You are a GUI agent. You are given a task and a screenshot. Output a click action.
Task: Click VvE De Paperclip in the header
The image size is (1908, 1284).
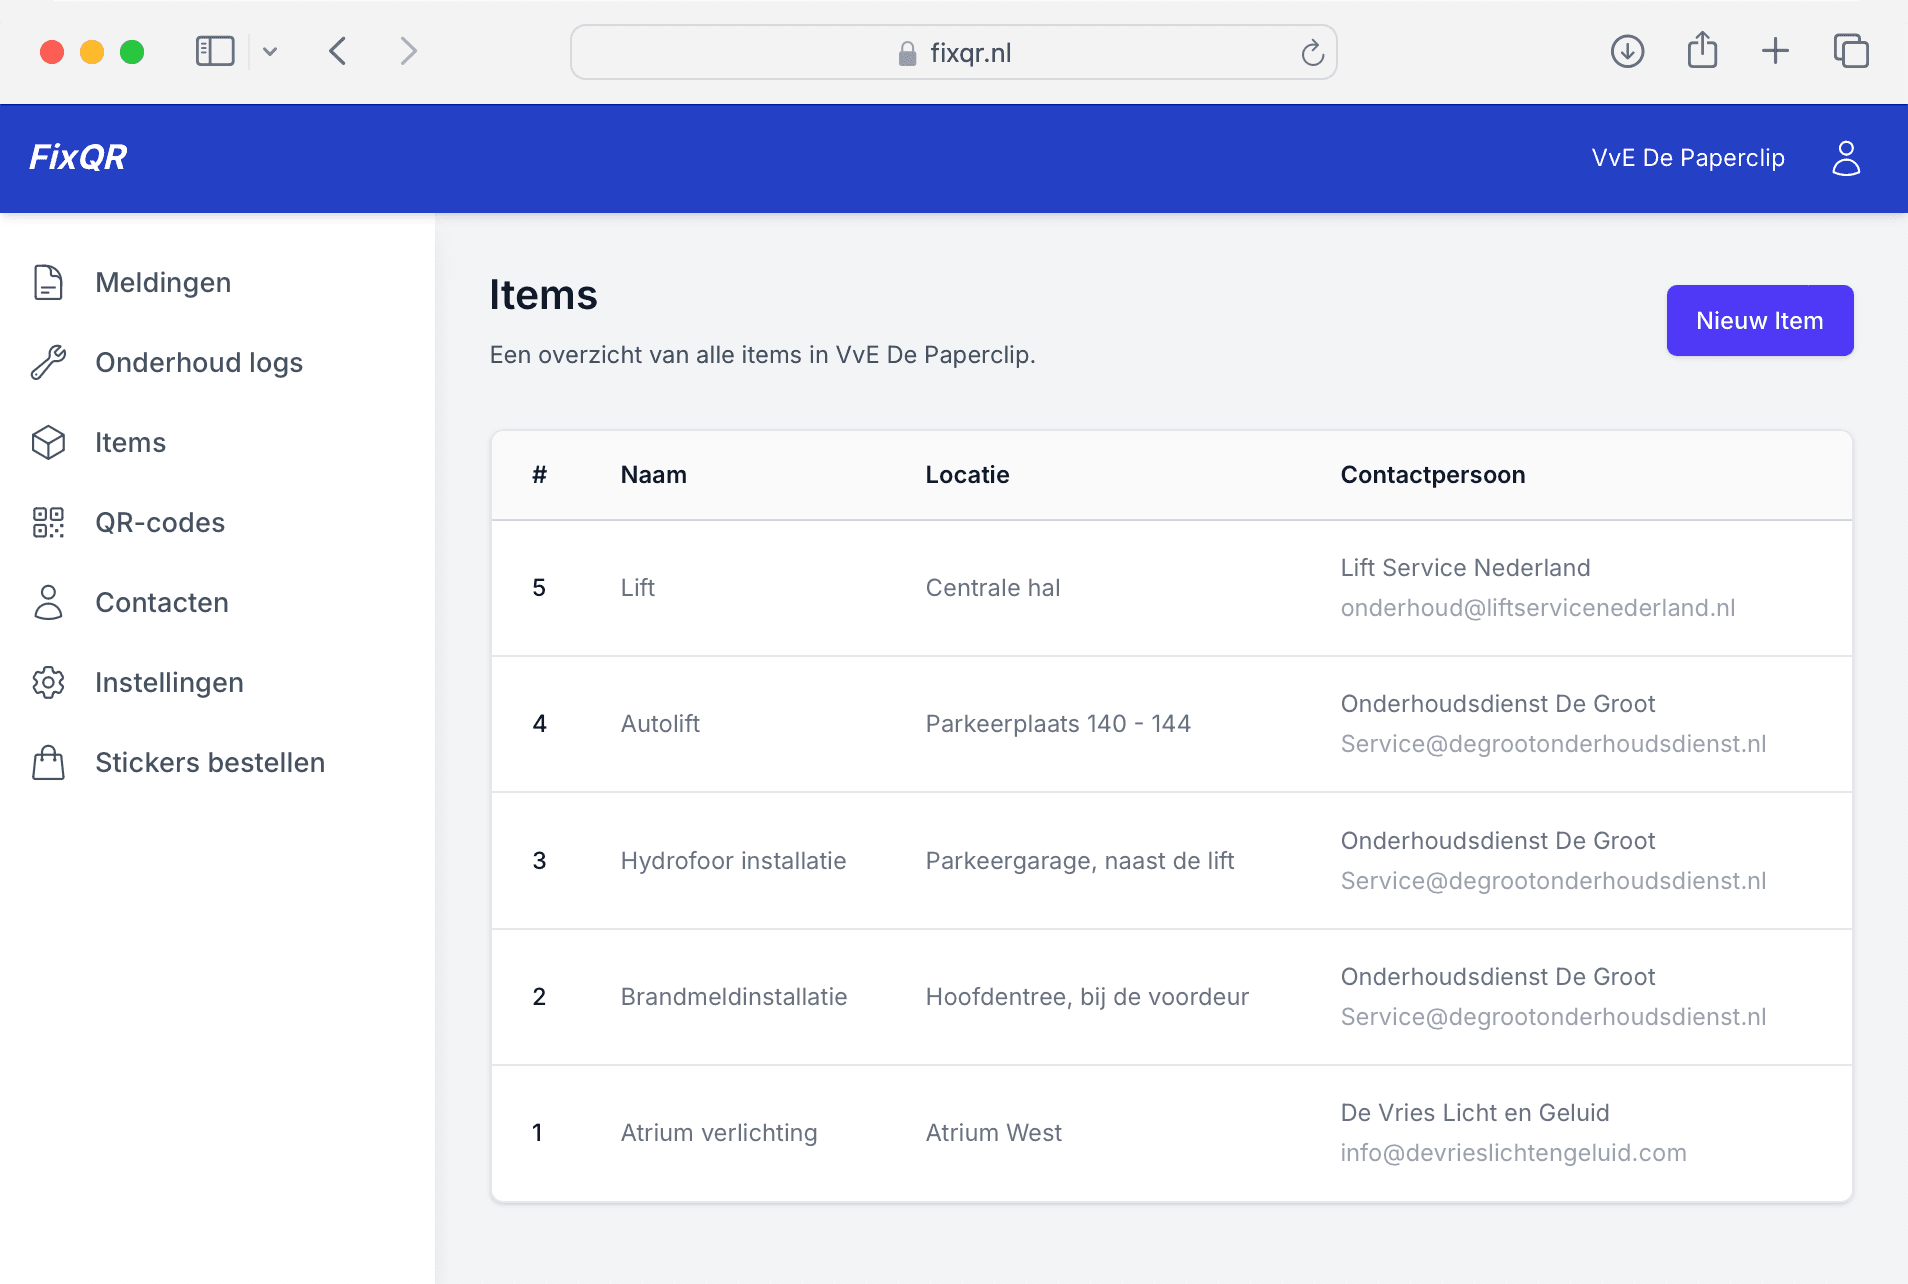coord(1688,158)
